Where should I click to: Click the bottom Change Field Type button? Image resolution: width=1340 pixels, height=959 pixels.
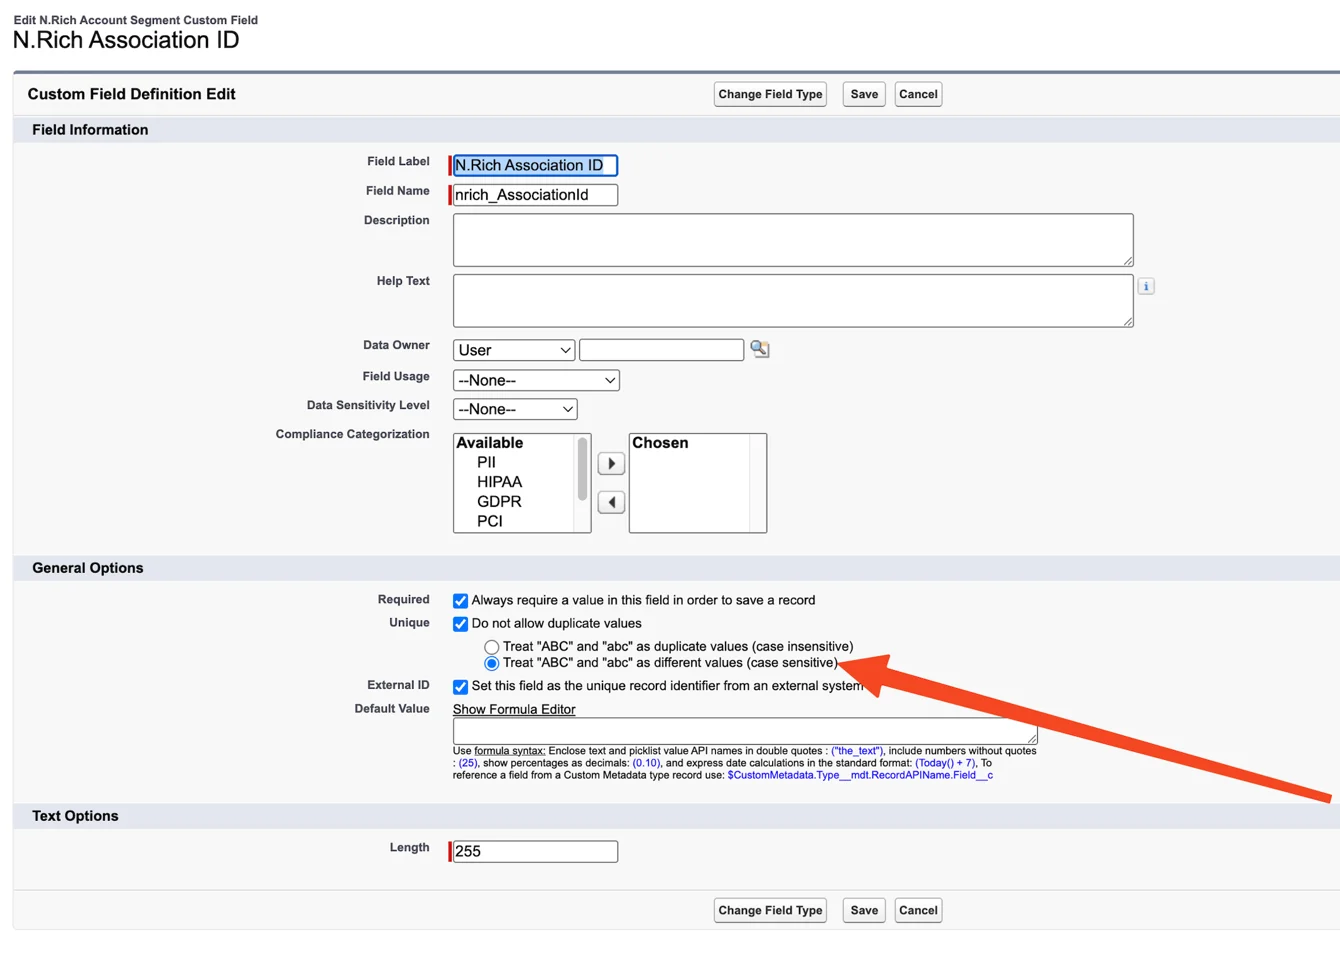click(x=770, y=910)
